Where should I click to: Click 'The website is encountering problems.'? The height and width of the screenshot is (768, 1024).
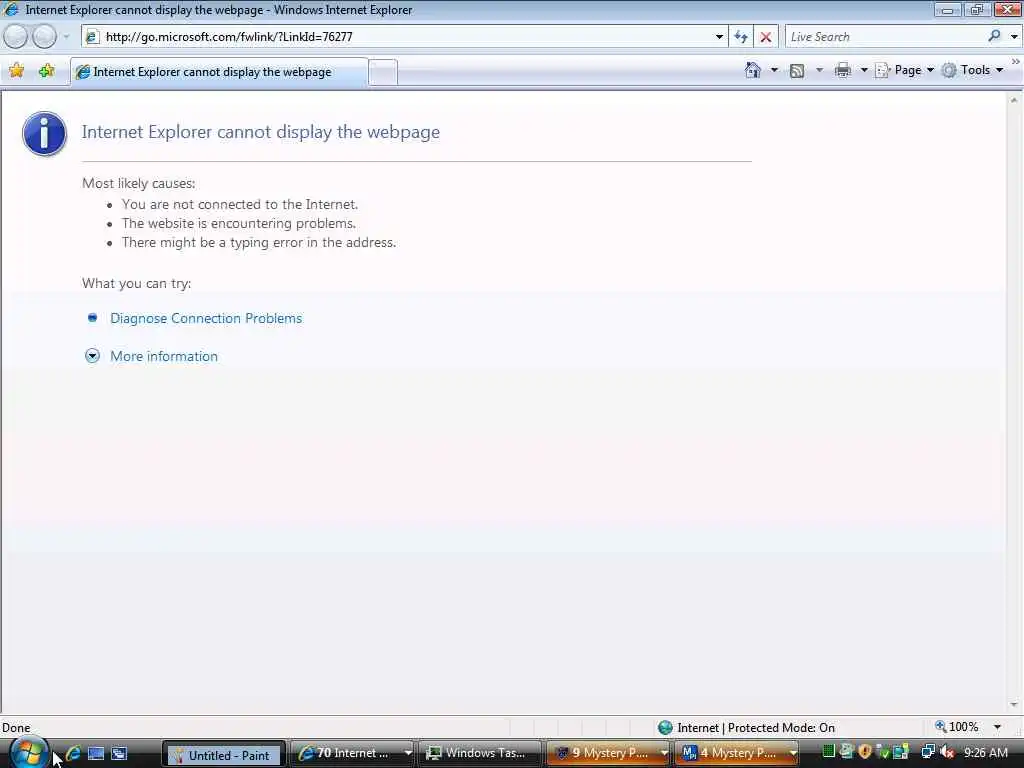(238, 223)
